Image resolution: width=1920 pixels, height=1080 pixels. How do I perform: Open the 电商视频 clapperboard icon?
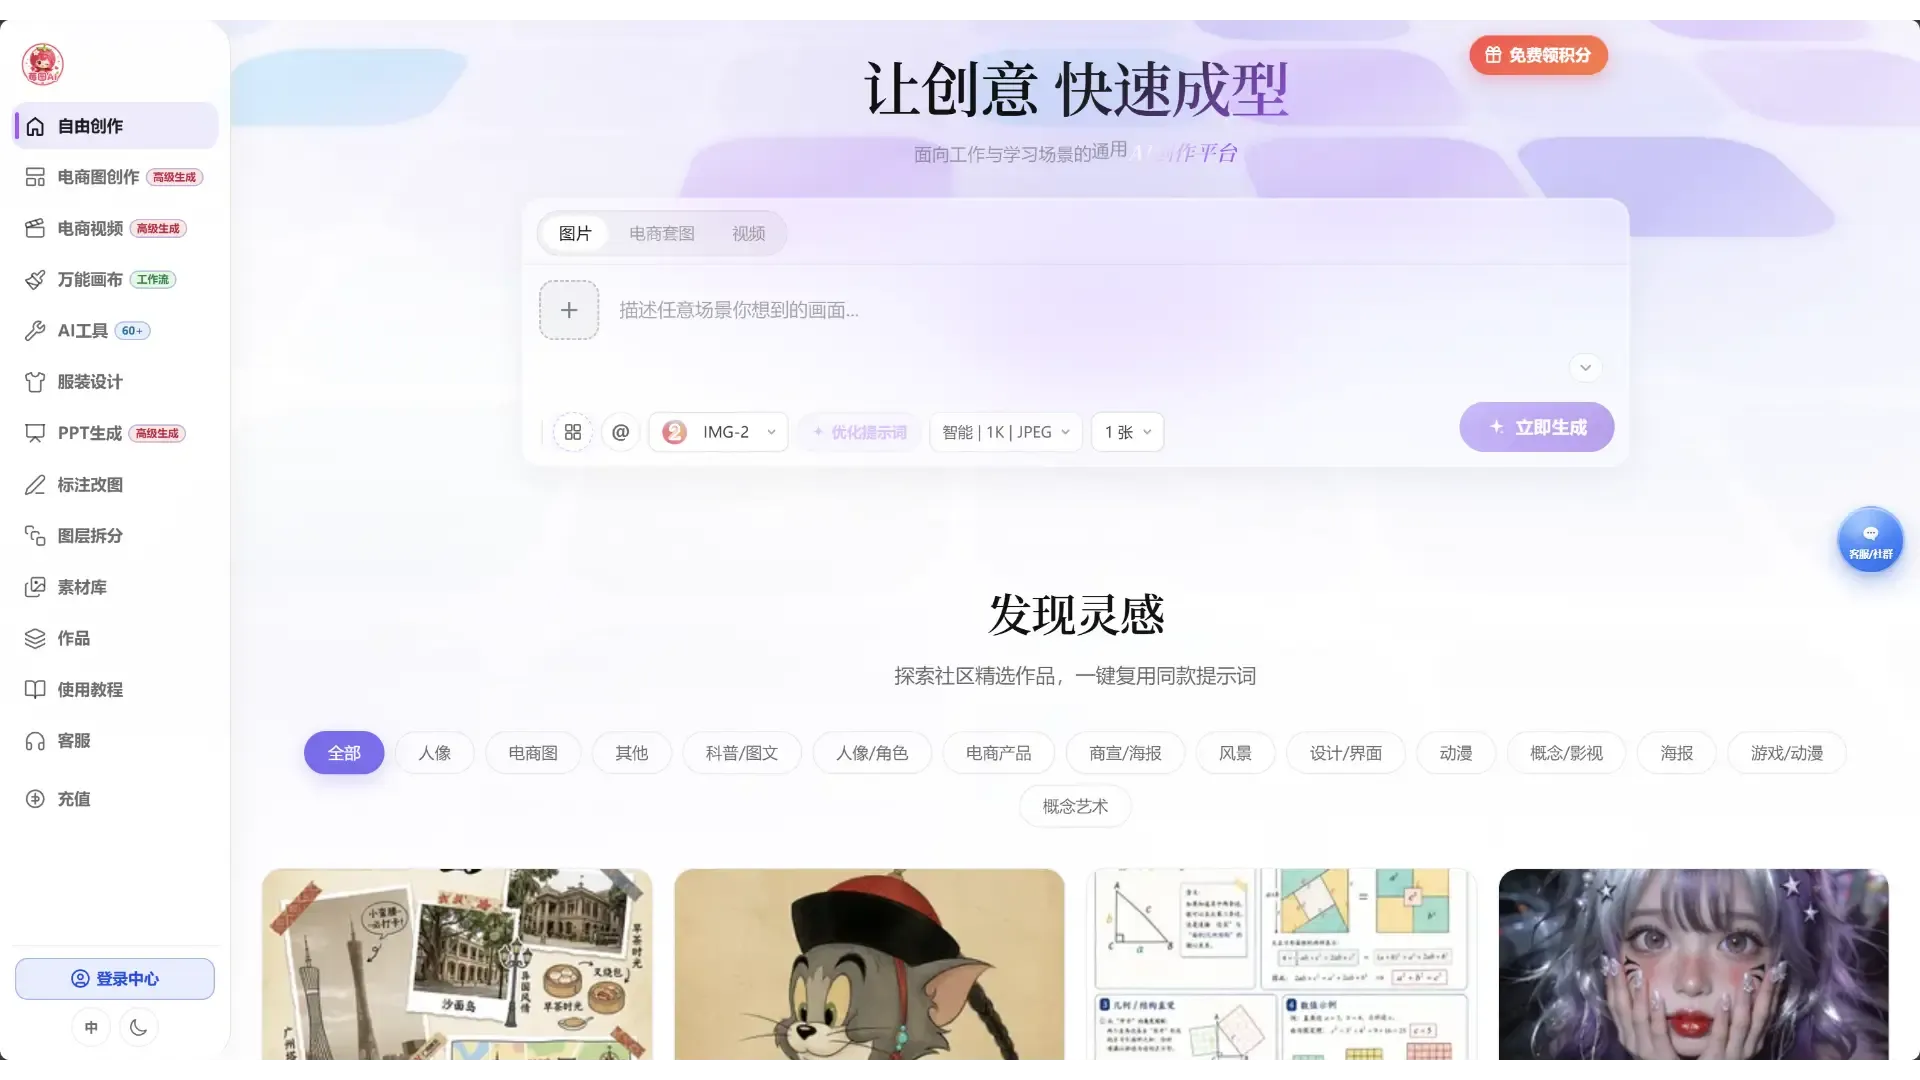(35, 228)
